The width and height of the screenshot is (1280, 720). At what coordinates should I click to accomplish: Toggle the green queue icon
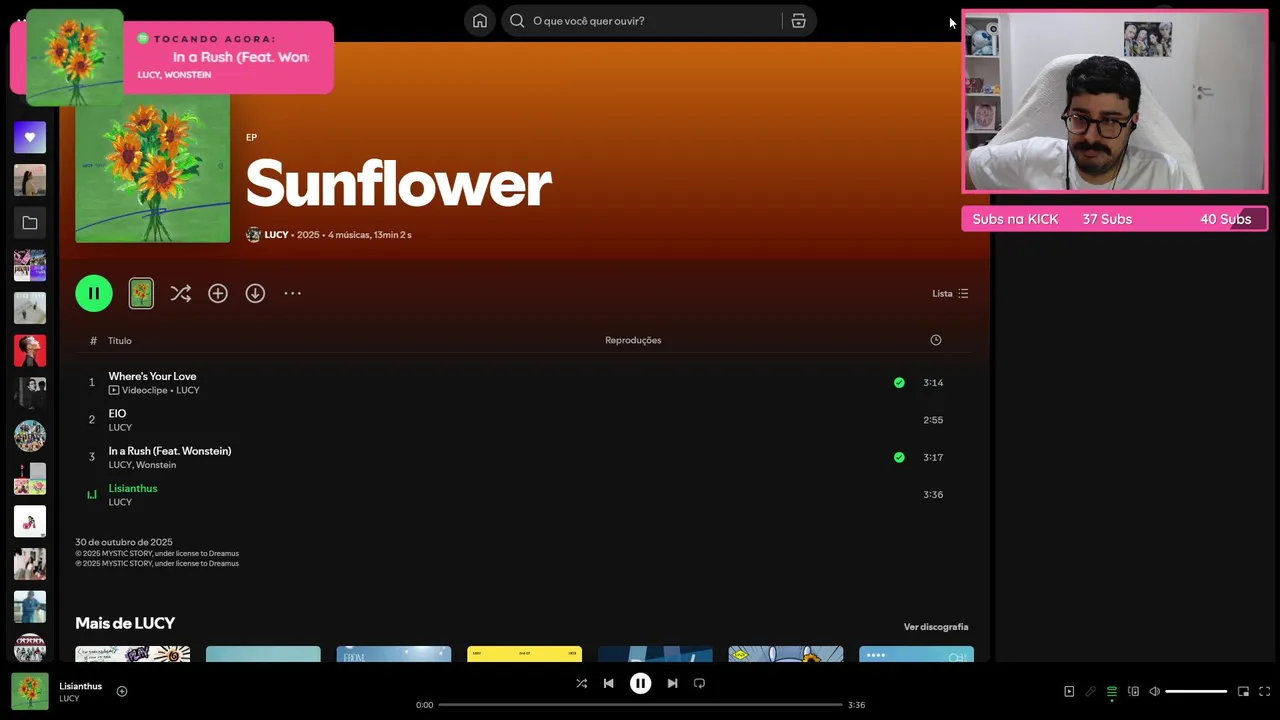tap(1111, 691)
